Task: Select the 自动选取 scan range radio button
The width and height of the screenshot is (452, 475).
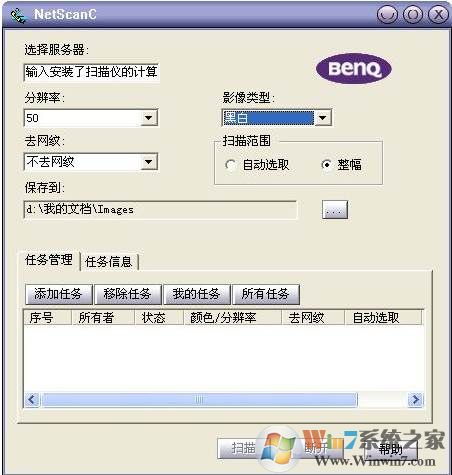Action: [x=231, y=165]
